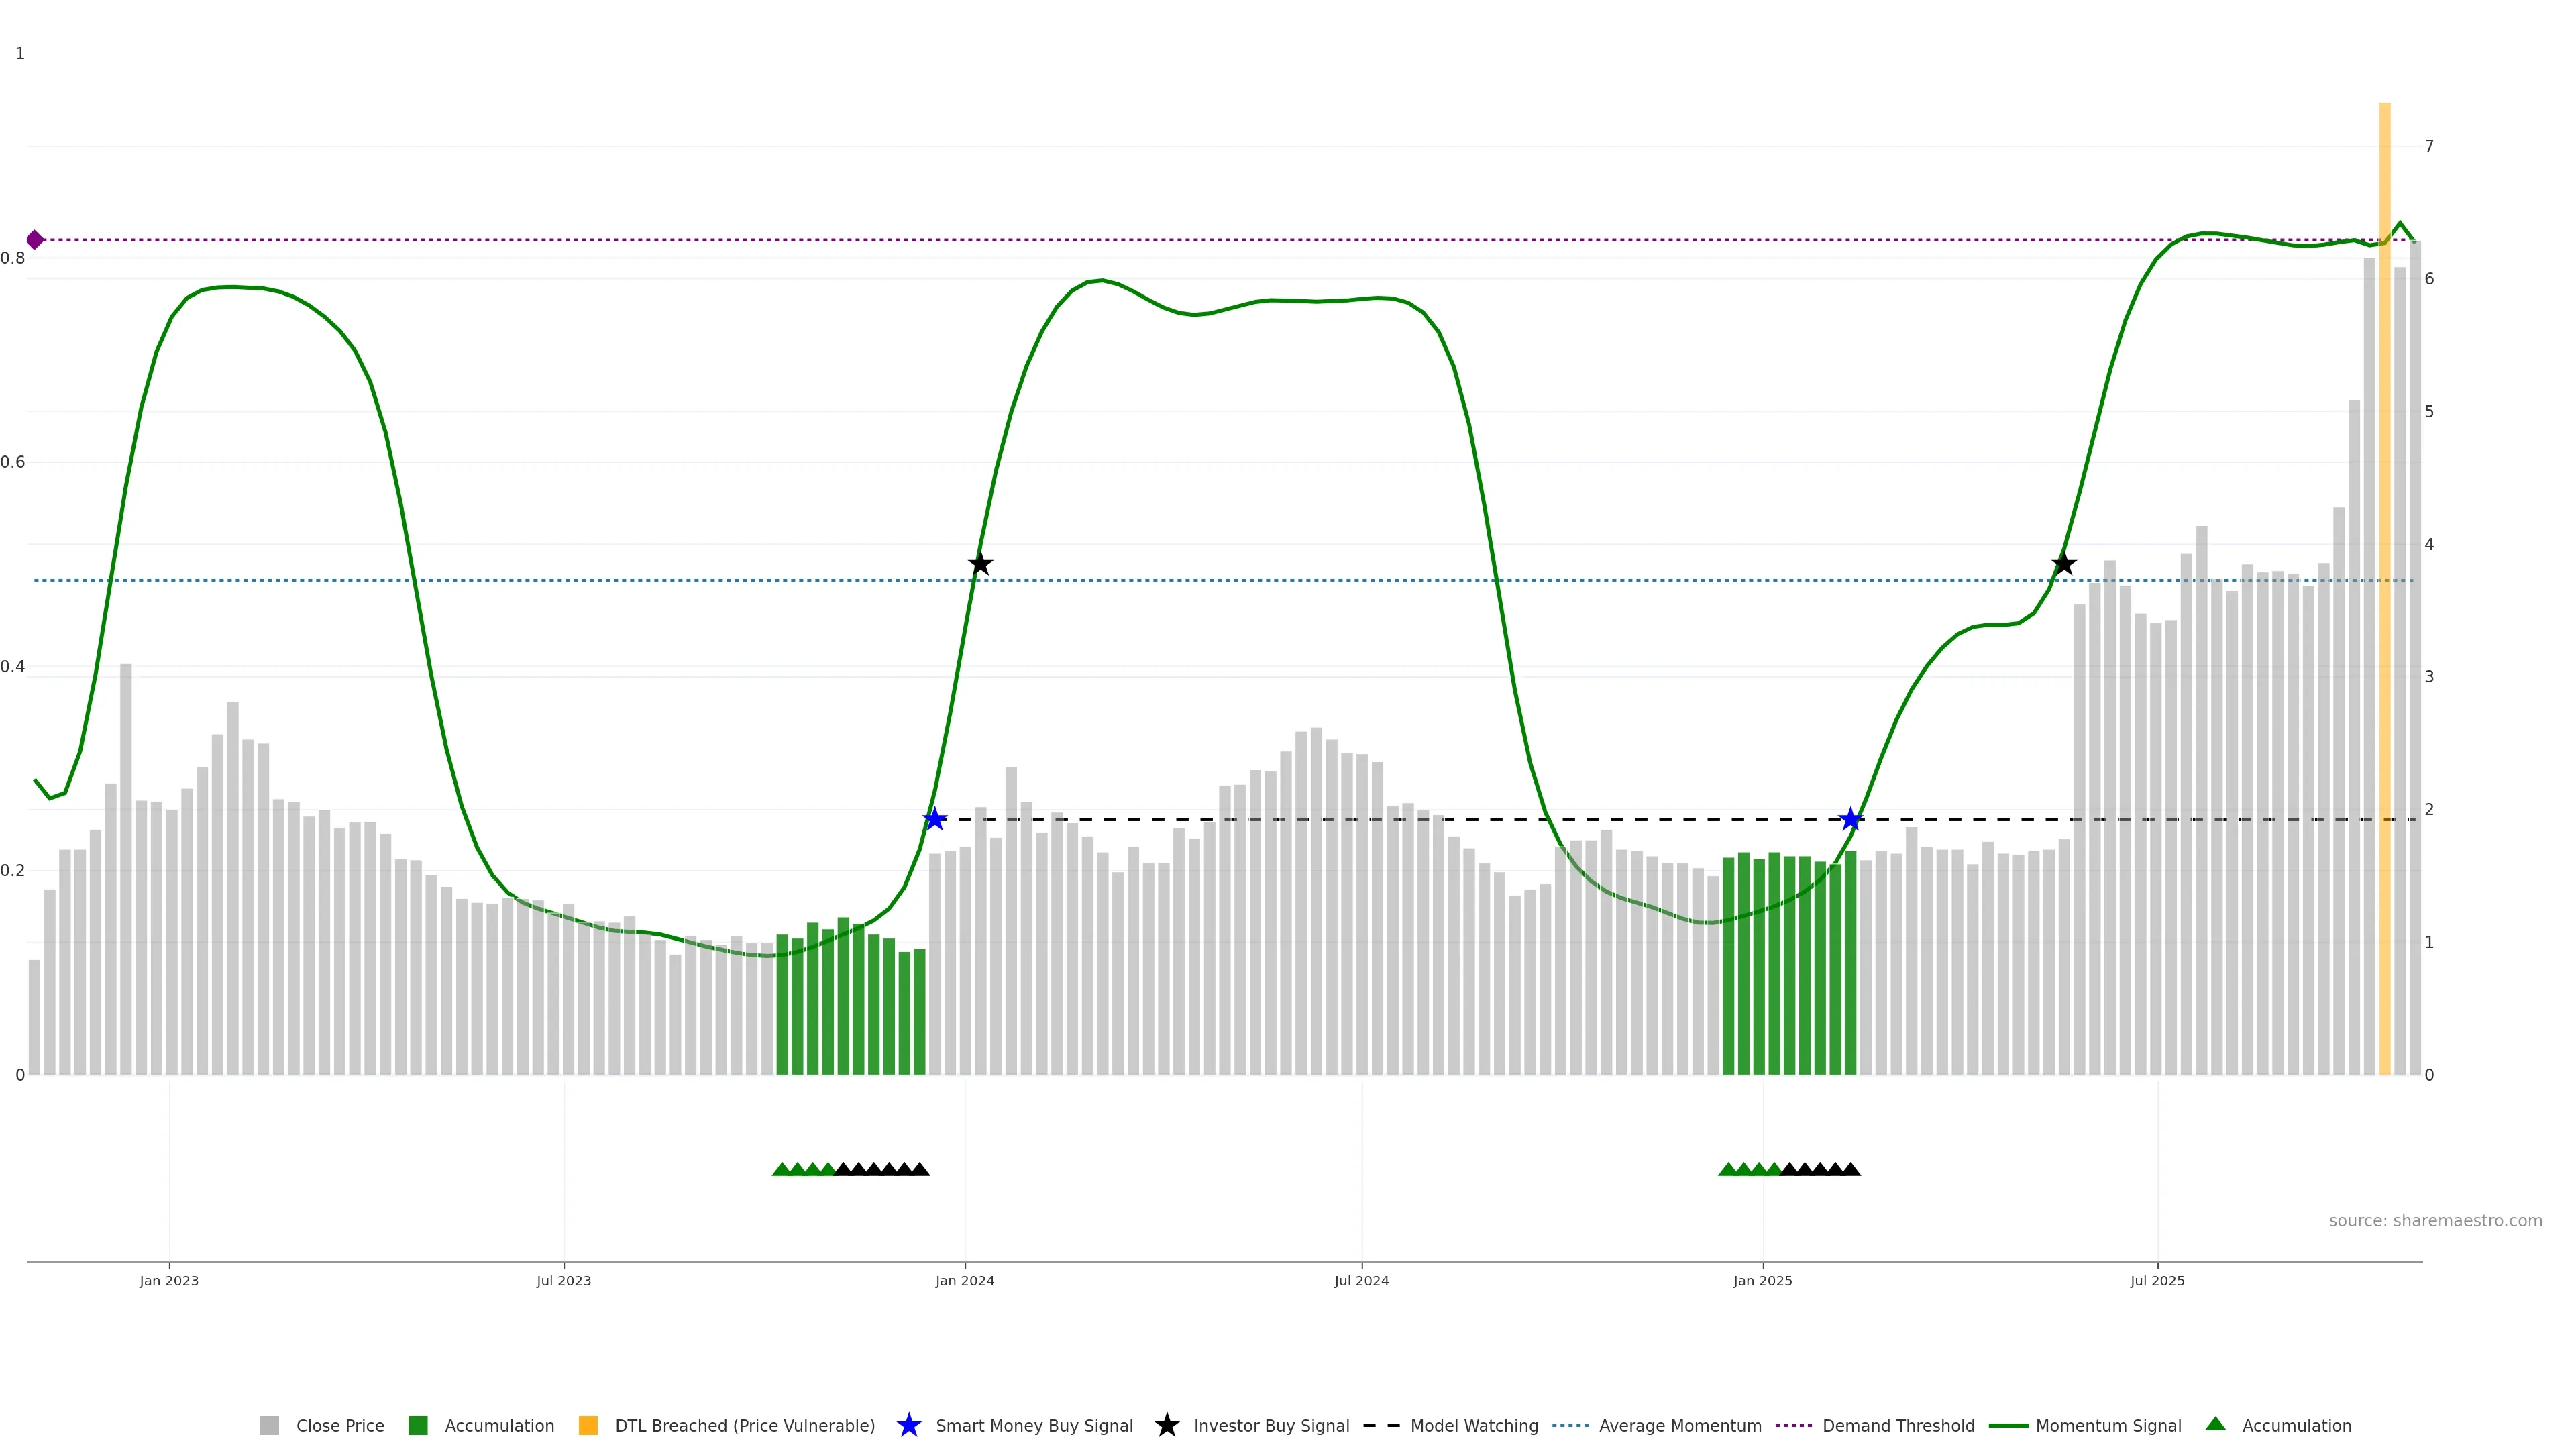Click the black star before Jul 2025
The width and height of the screenshot is (2576, 1449).
coord(2063,564)
